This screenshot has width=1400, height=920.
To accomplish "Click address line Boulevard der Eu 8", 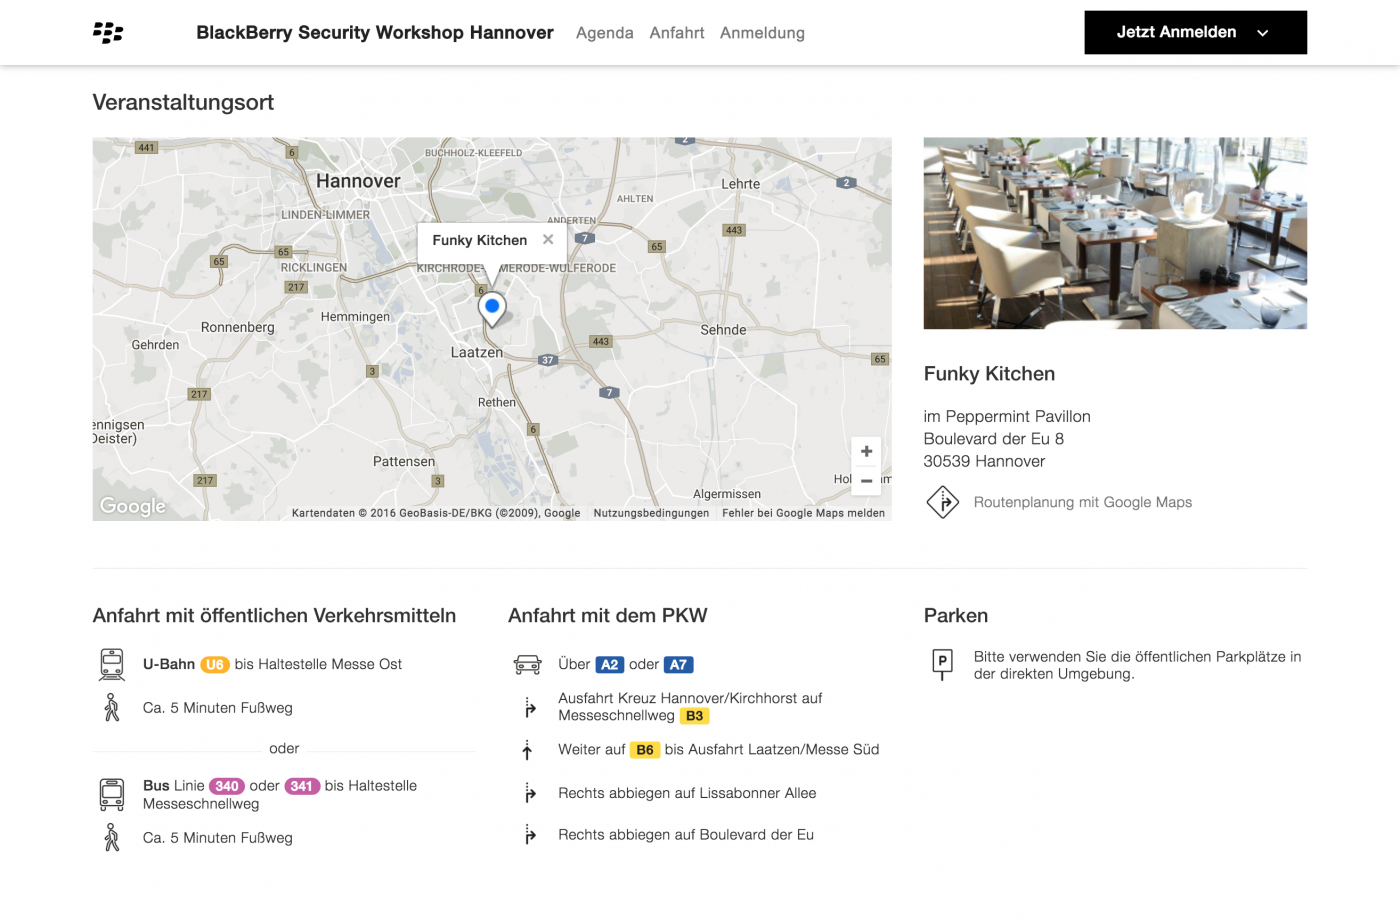I will (994, 439).
